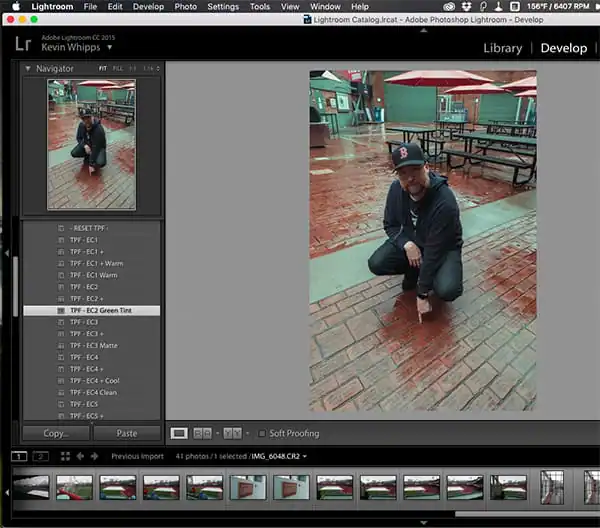600x528 pixels.
Task: Click the second window '2' display button
Action: pos(41,456)
